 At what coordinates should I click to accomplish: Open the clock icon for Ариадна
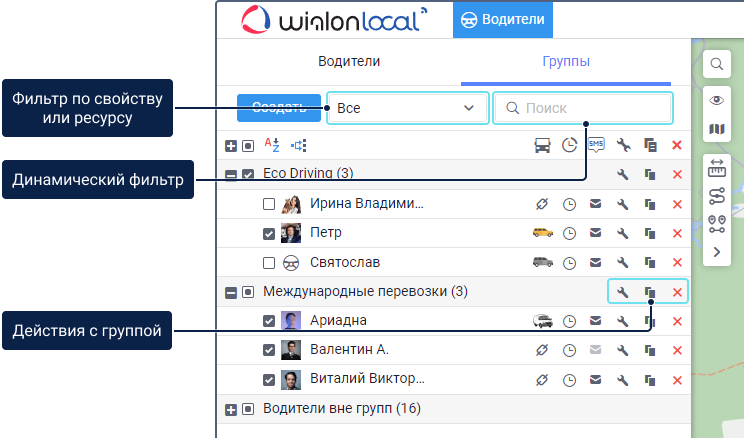coord(569,322)
